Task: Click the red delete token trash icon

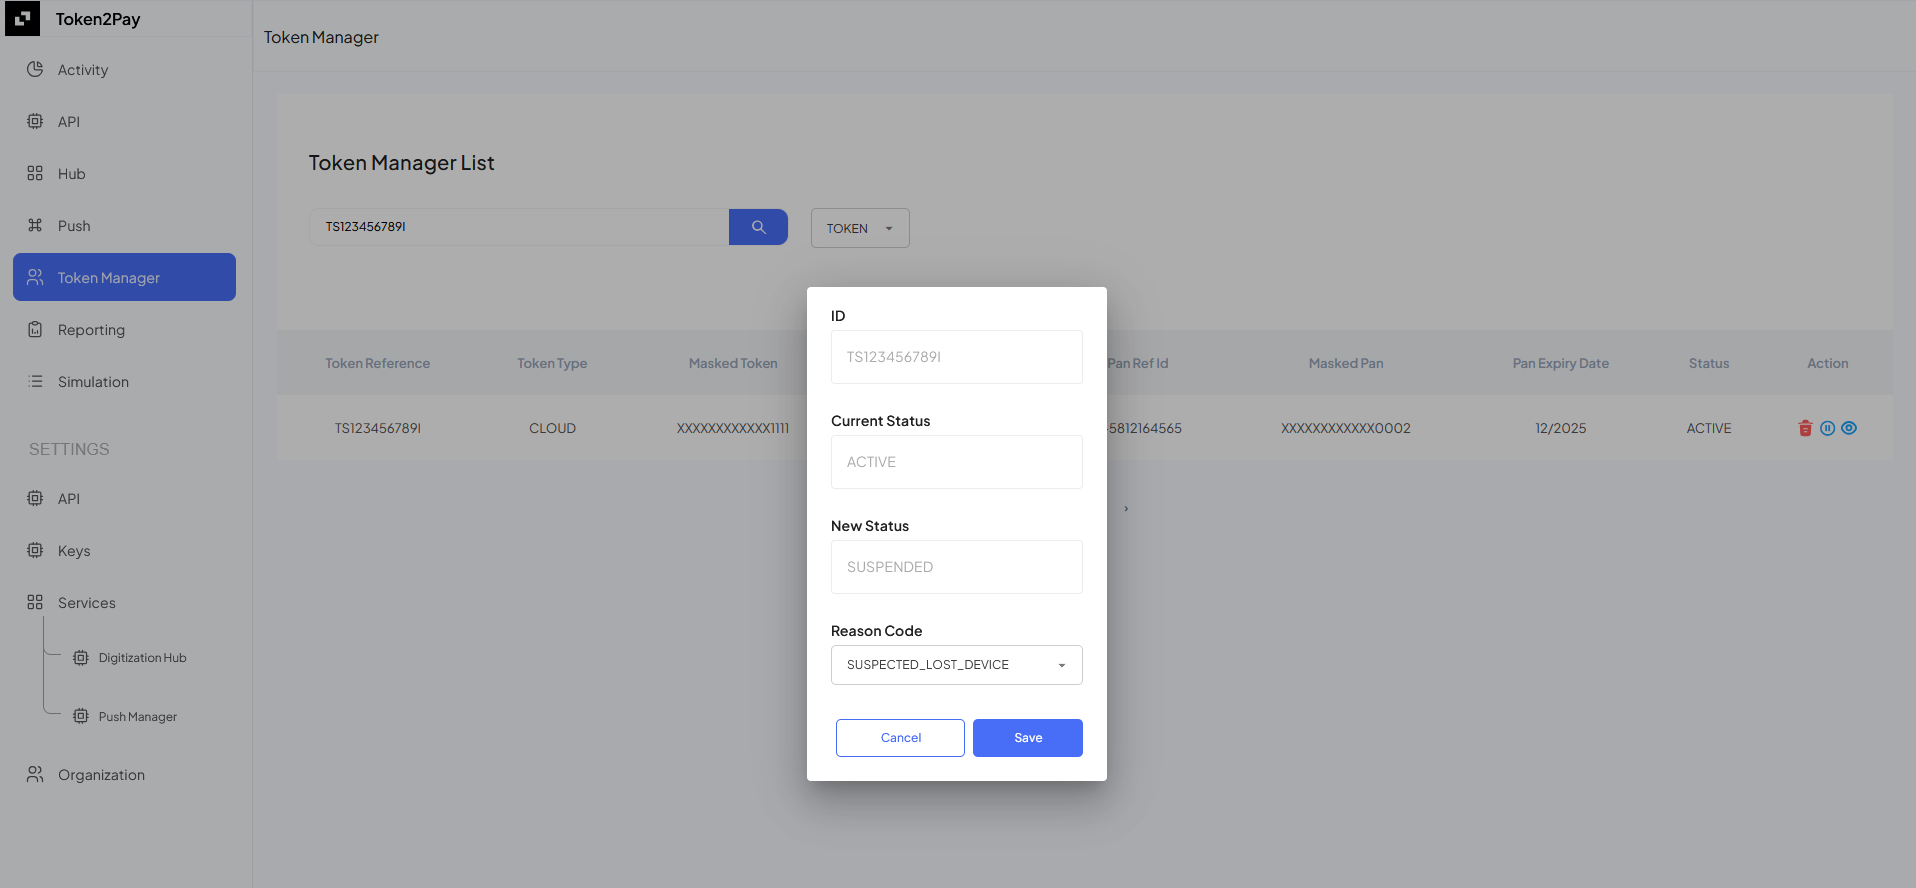Action: pyautogui.click(x=1805, y=428)
